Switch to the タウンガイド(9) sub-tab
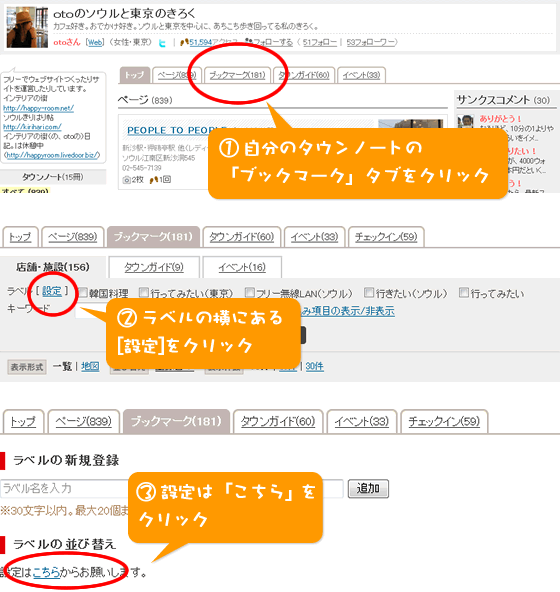Image resolution: width=560 pixels, height=592 pixels. coord(154,267)
